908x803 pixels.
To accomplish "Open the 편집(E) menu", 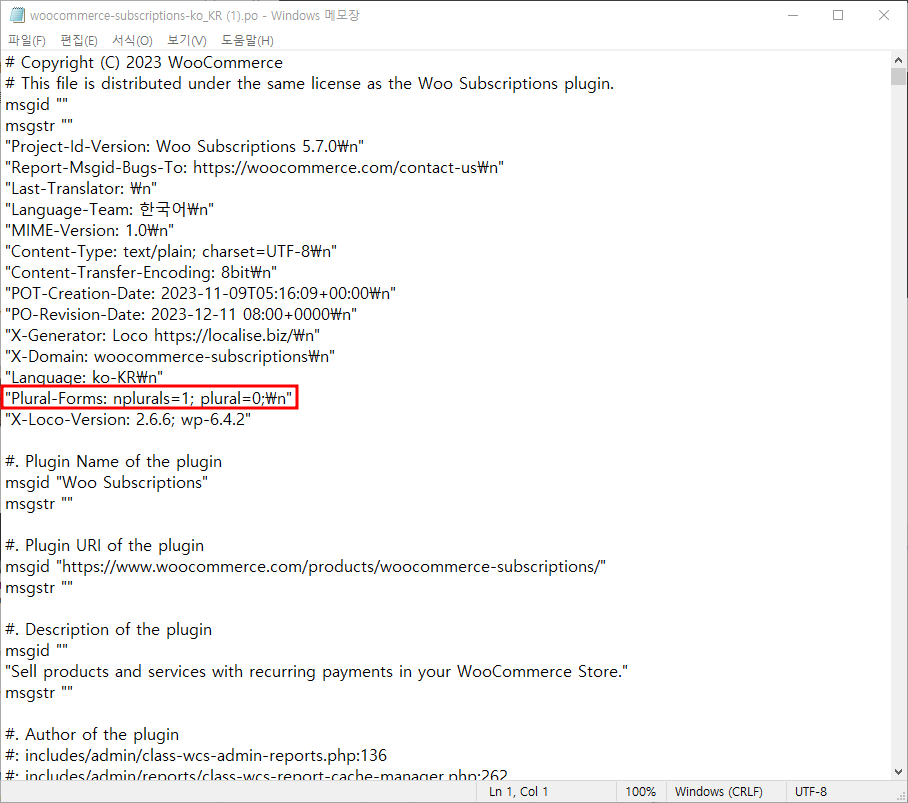I will 79,41.
